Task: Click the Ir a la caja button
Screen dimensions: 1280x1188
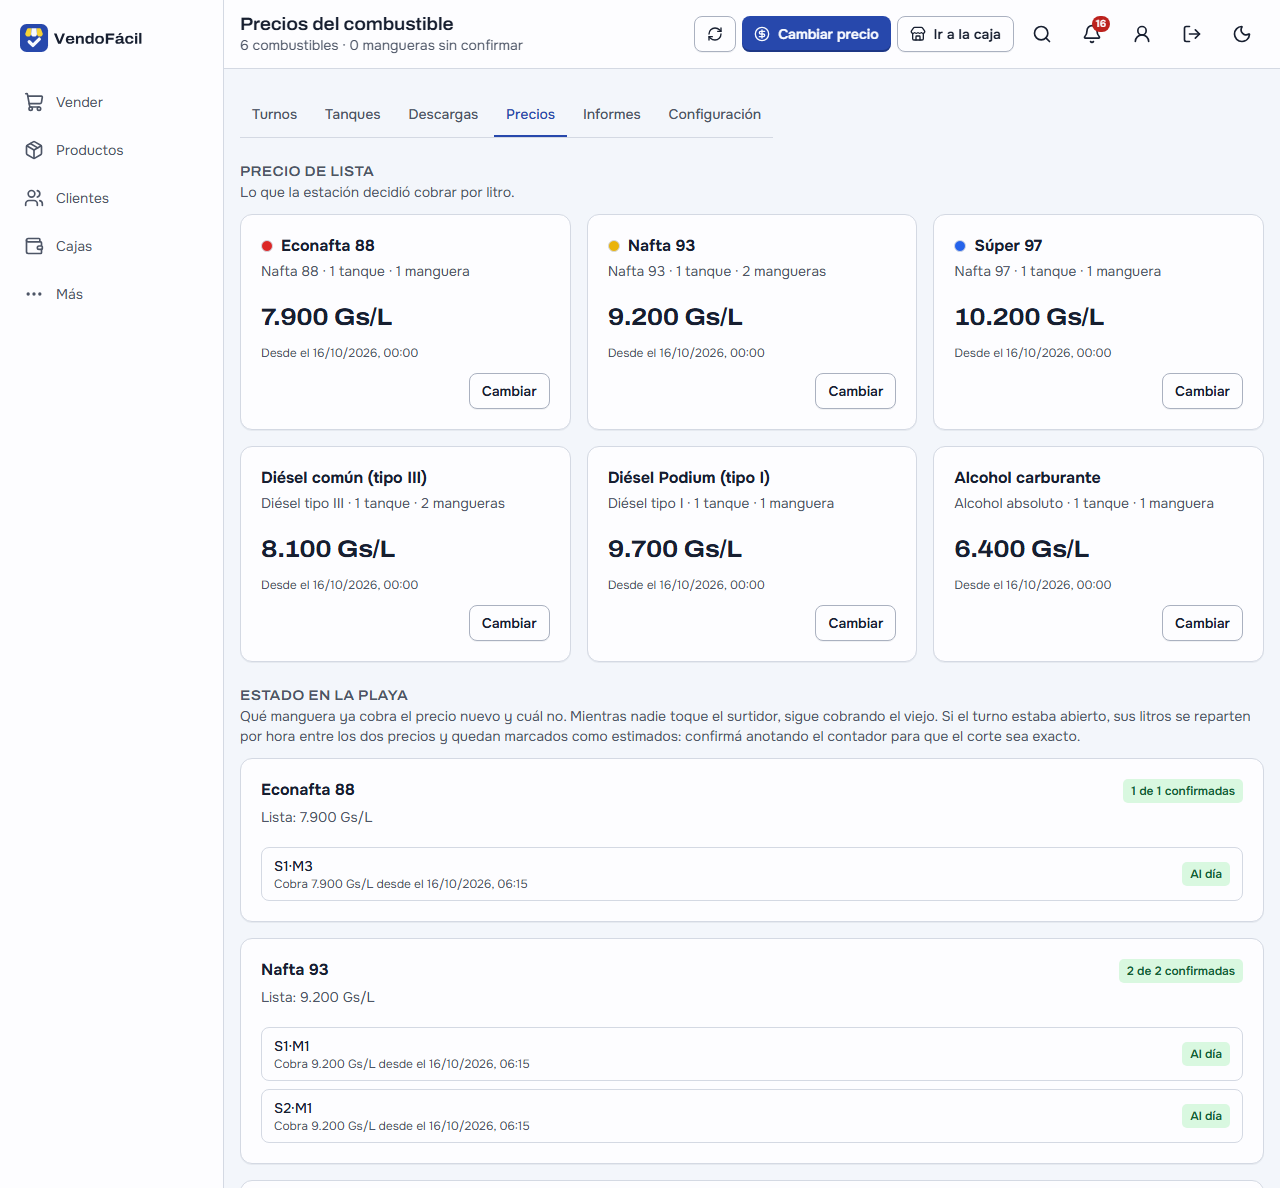Action: pos(955,34)
